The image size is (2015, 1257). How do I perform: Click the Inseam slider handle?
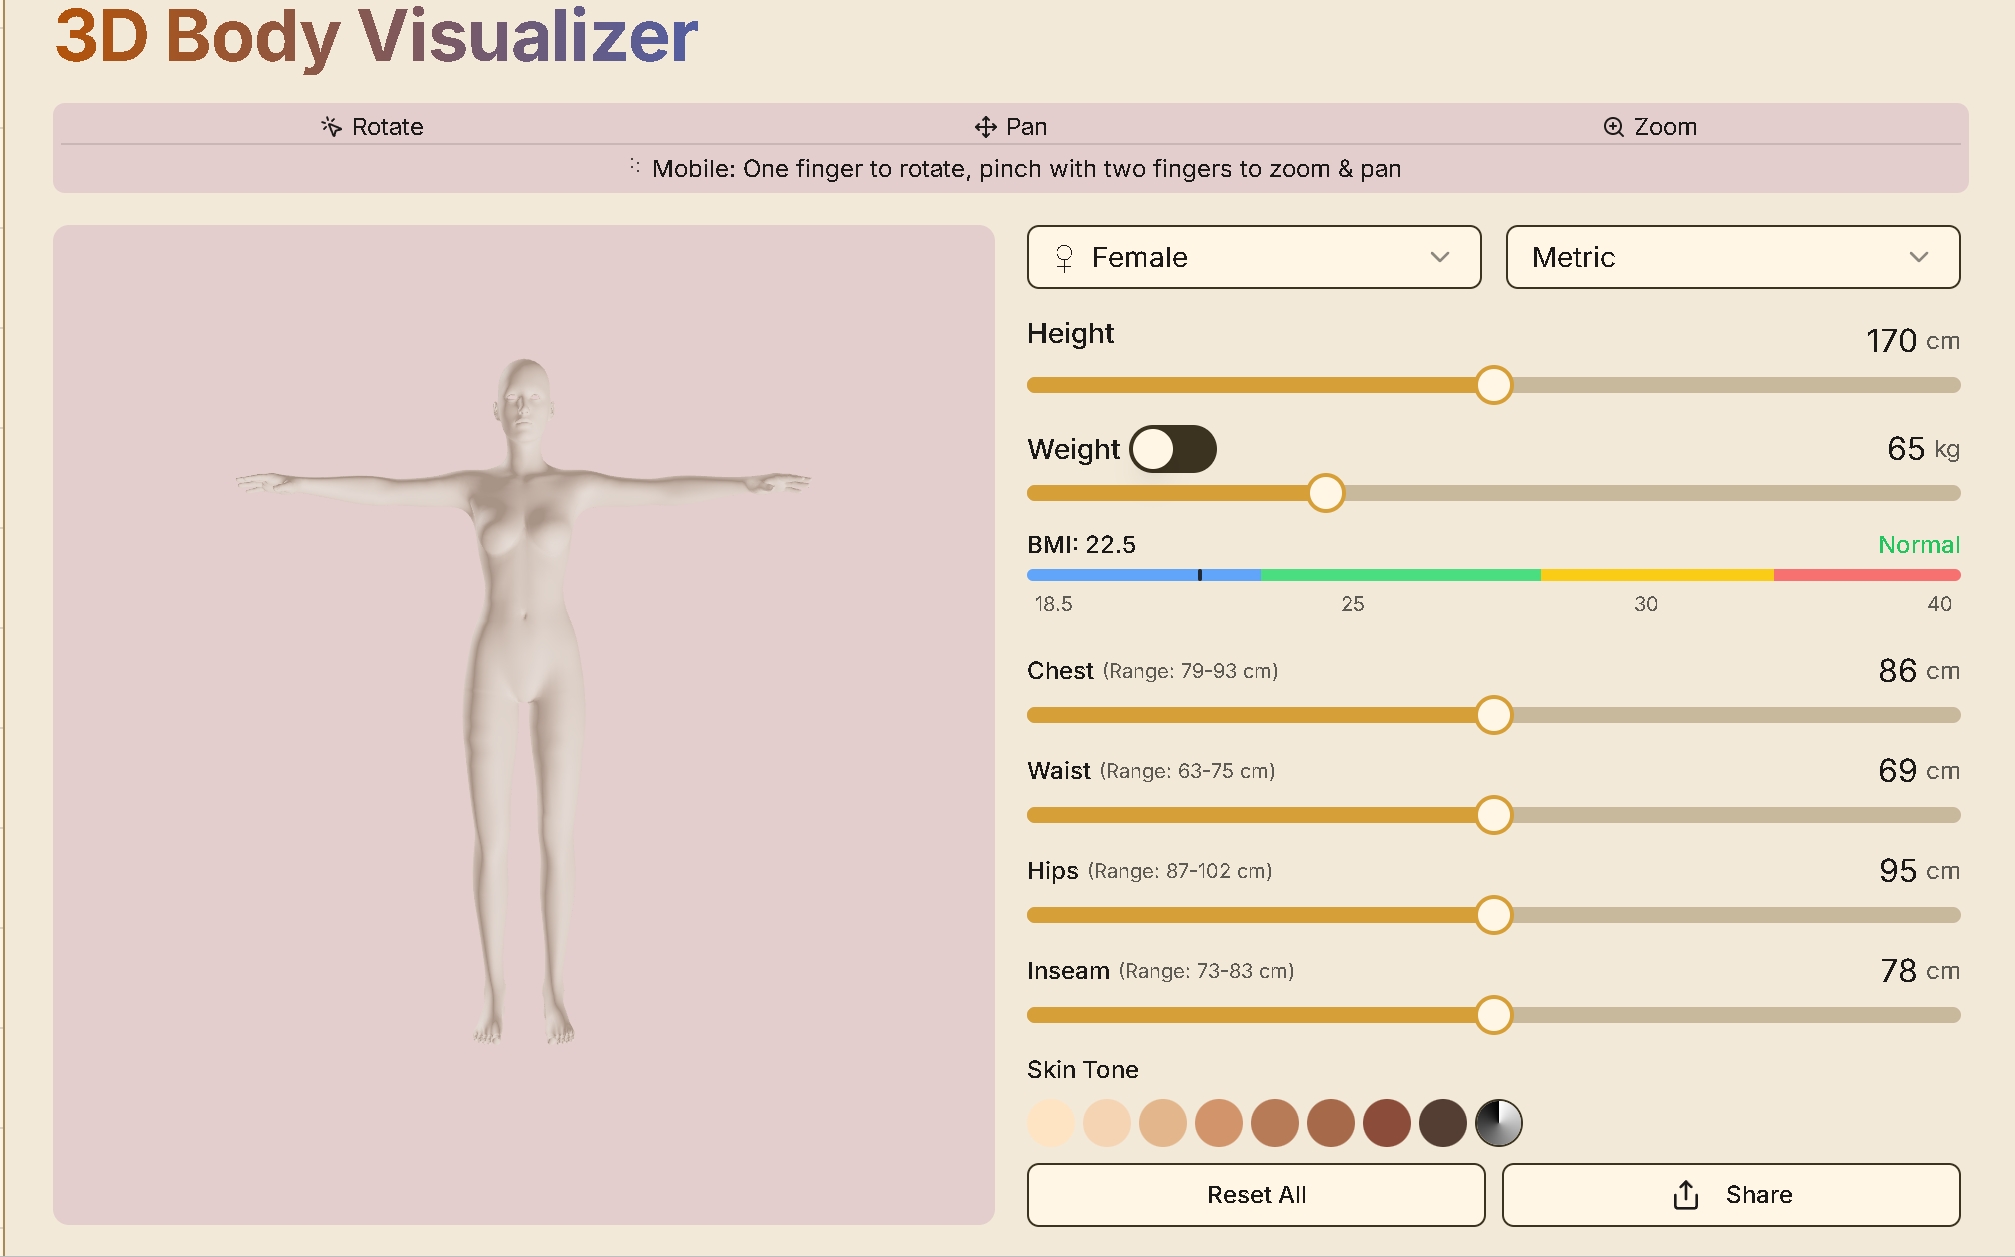coord(1493,1015)
